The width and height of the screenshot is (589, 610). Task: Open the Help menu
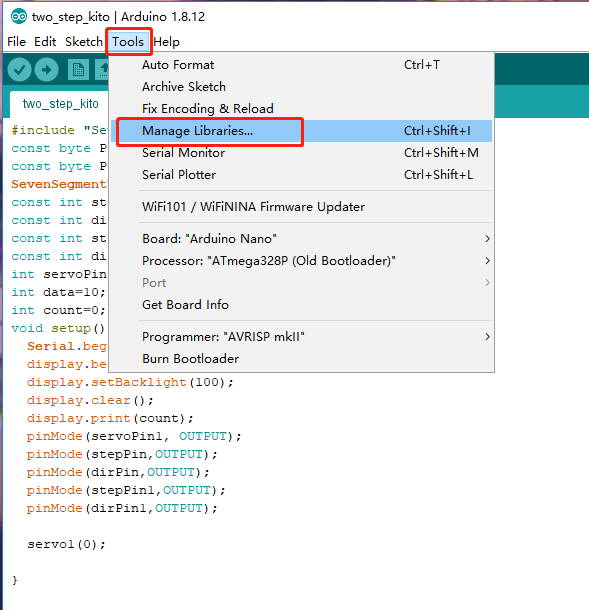(167, 42)
